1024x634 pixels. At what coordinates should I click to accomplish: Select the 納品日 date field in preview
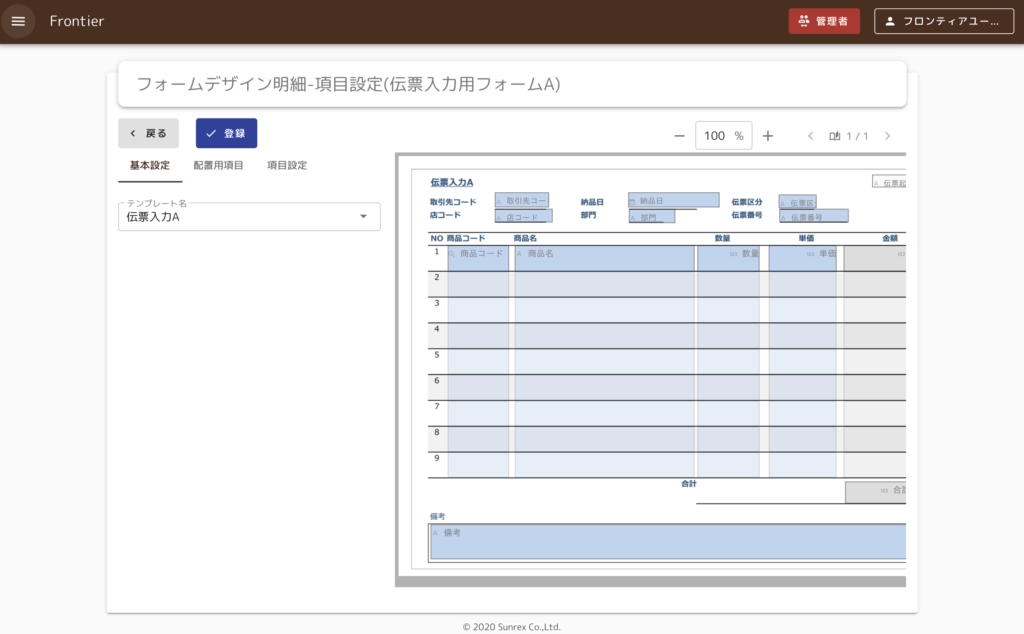coord(673,200)
